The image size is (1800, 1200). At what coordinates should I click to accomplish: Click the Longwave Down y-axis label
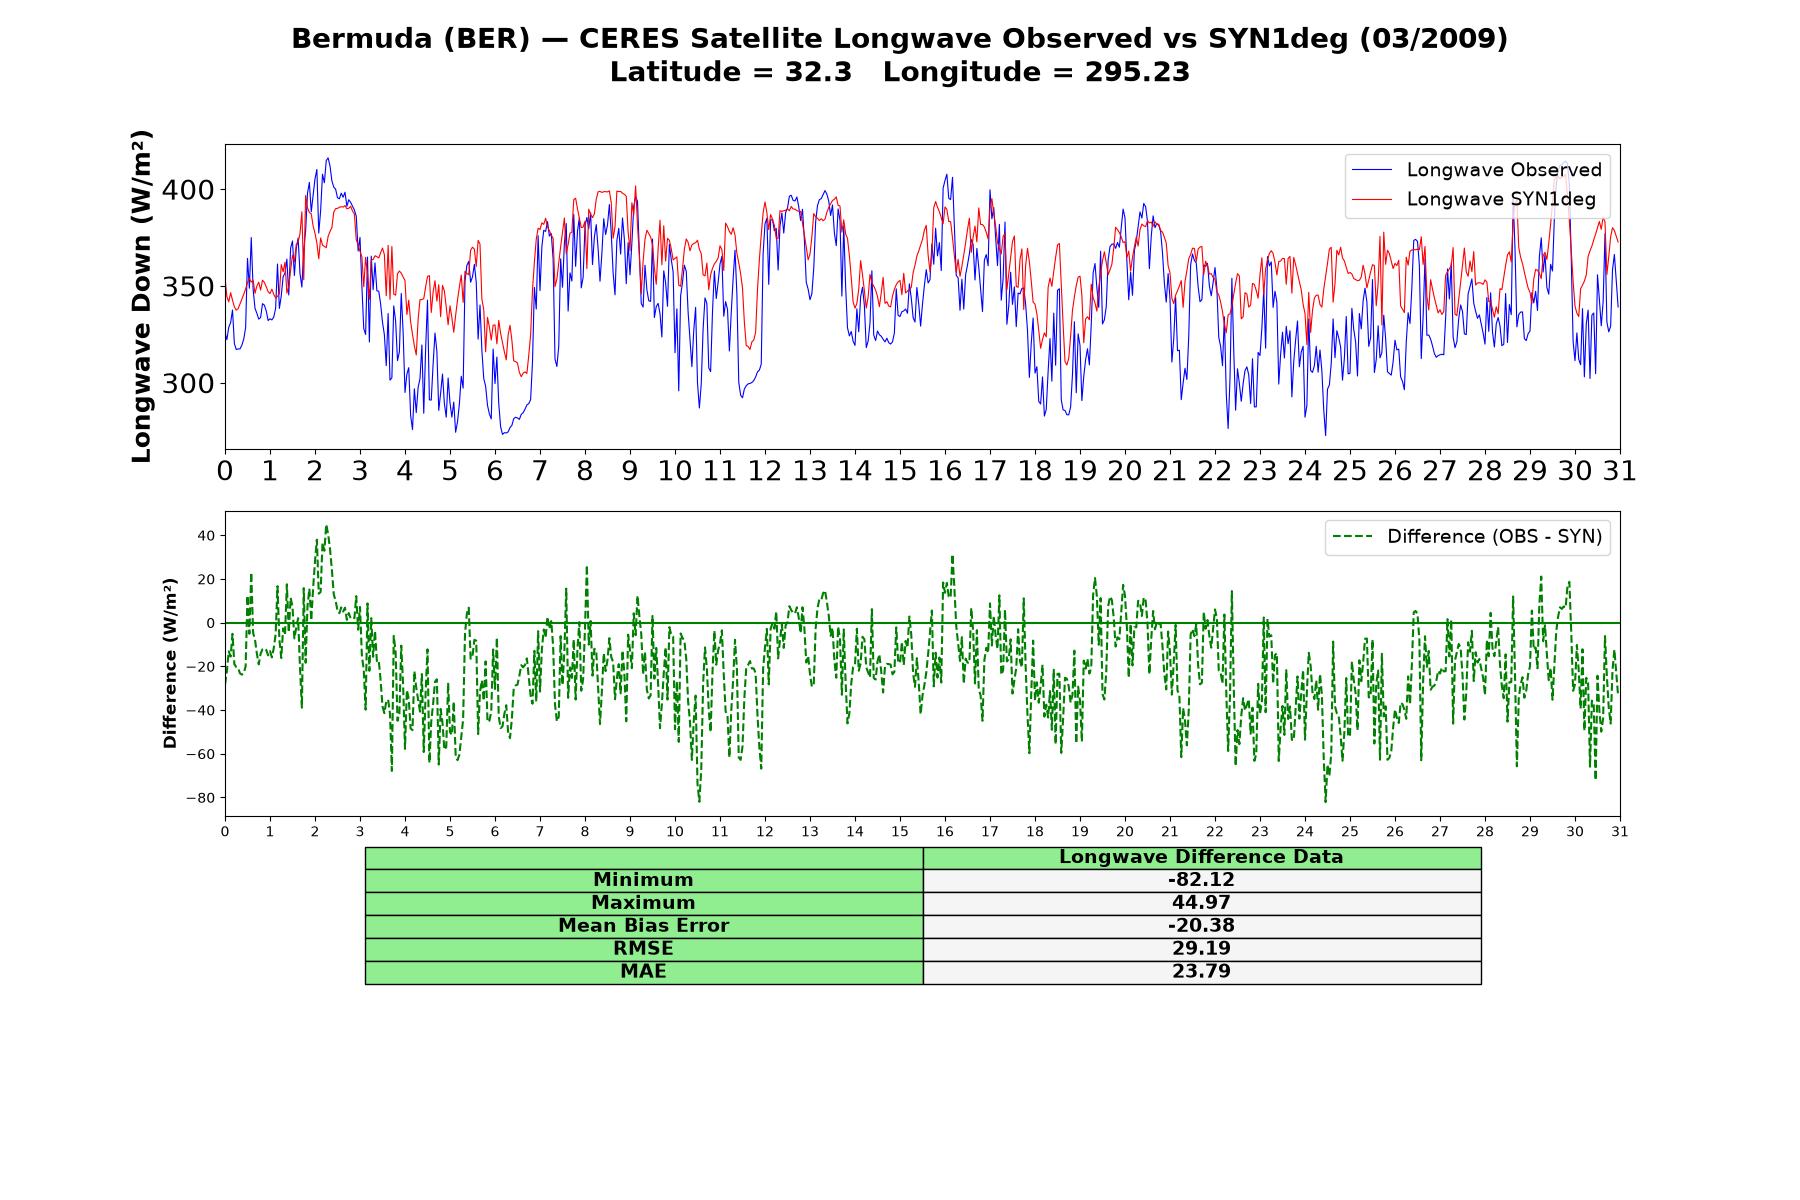pos(142,296)
